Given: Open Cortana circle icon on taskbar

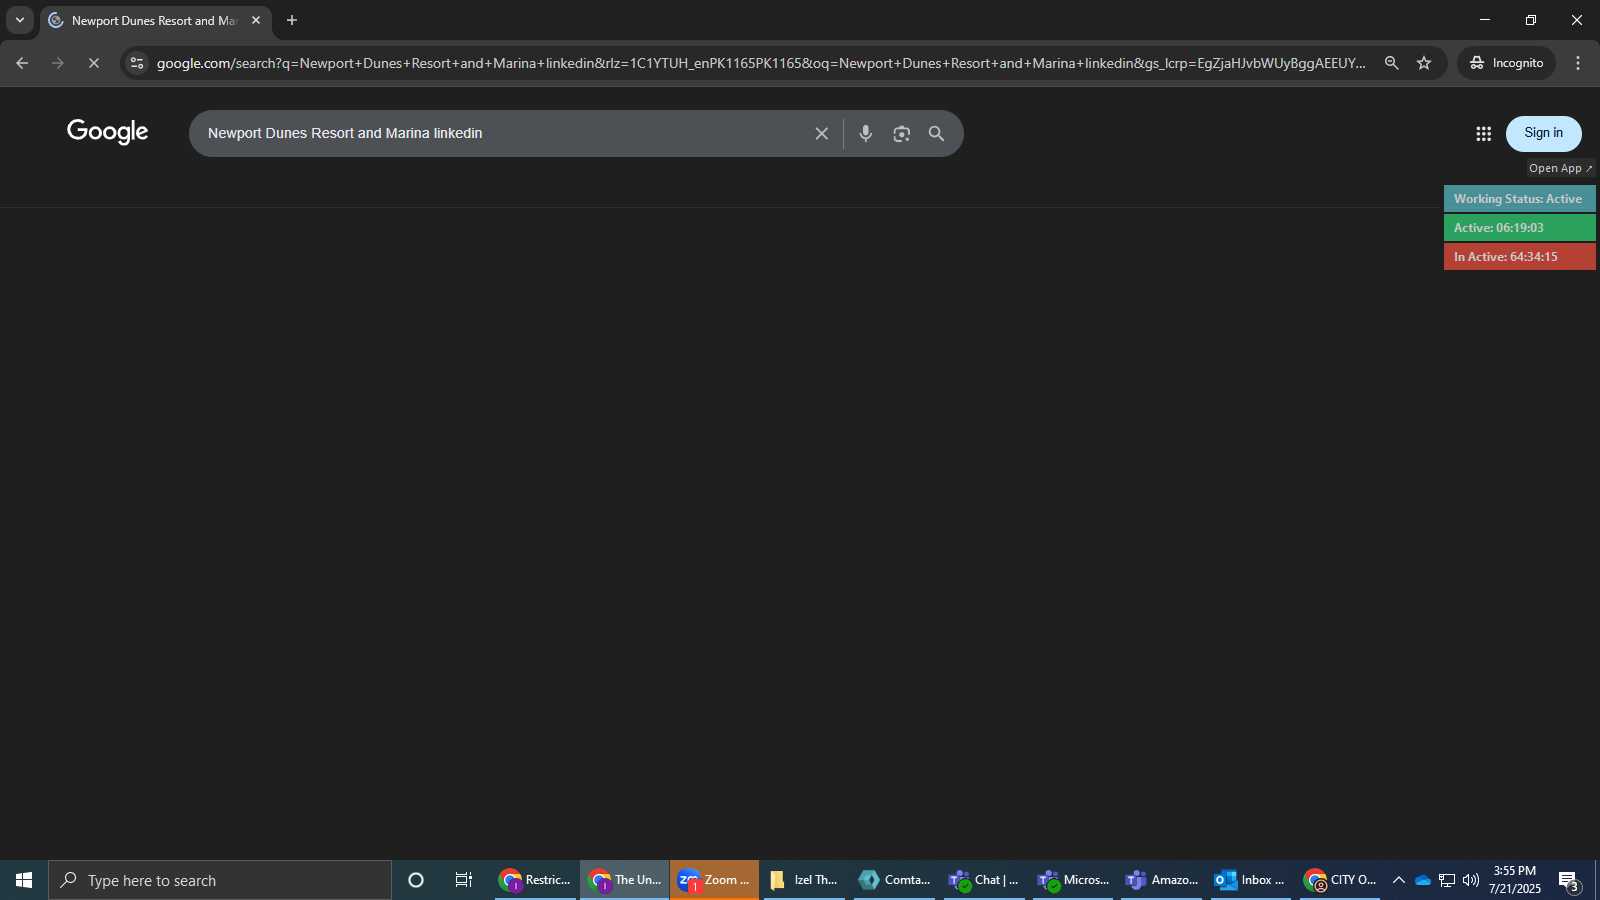Looking at the screenshot, I should [416, 880].
